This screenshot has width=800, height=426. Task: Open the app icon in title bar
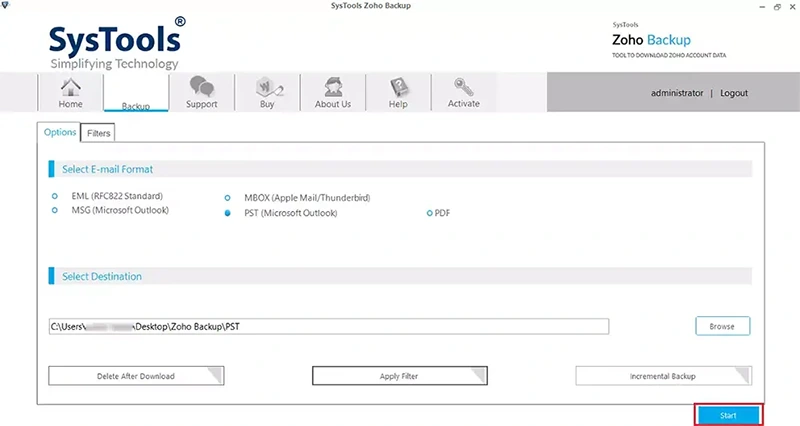[x=5, y=5]
